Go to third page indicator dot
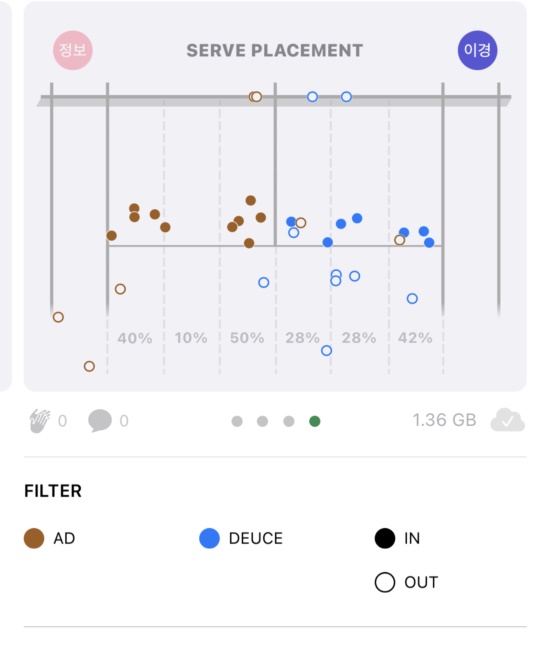 coord(289,421)
